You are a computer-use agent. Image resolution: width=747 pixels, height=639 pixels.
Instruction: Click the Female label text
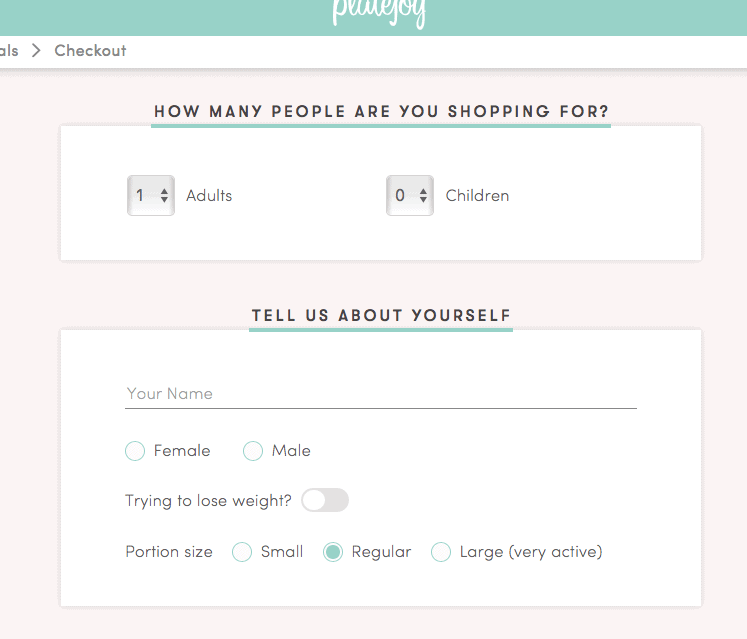point(182,451)
